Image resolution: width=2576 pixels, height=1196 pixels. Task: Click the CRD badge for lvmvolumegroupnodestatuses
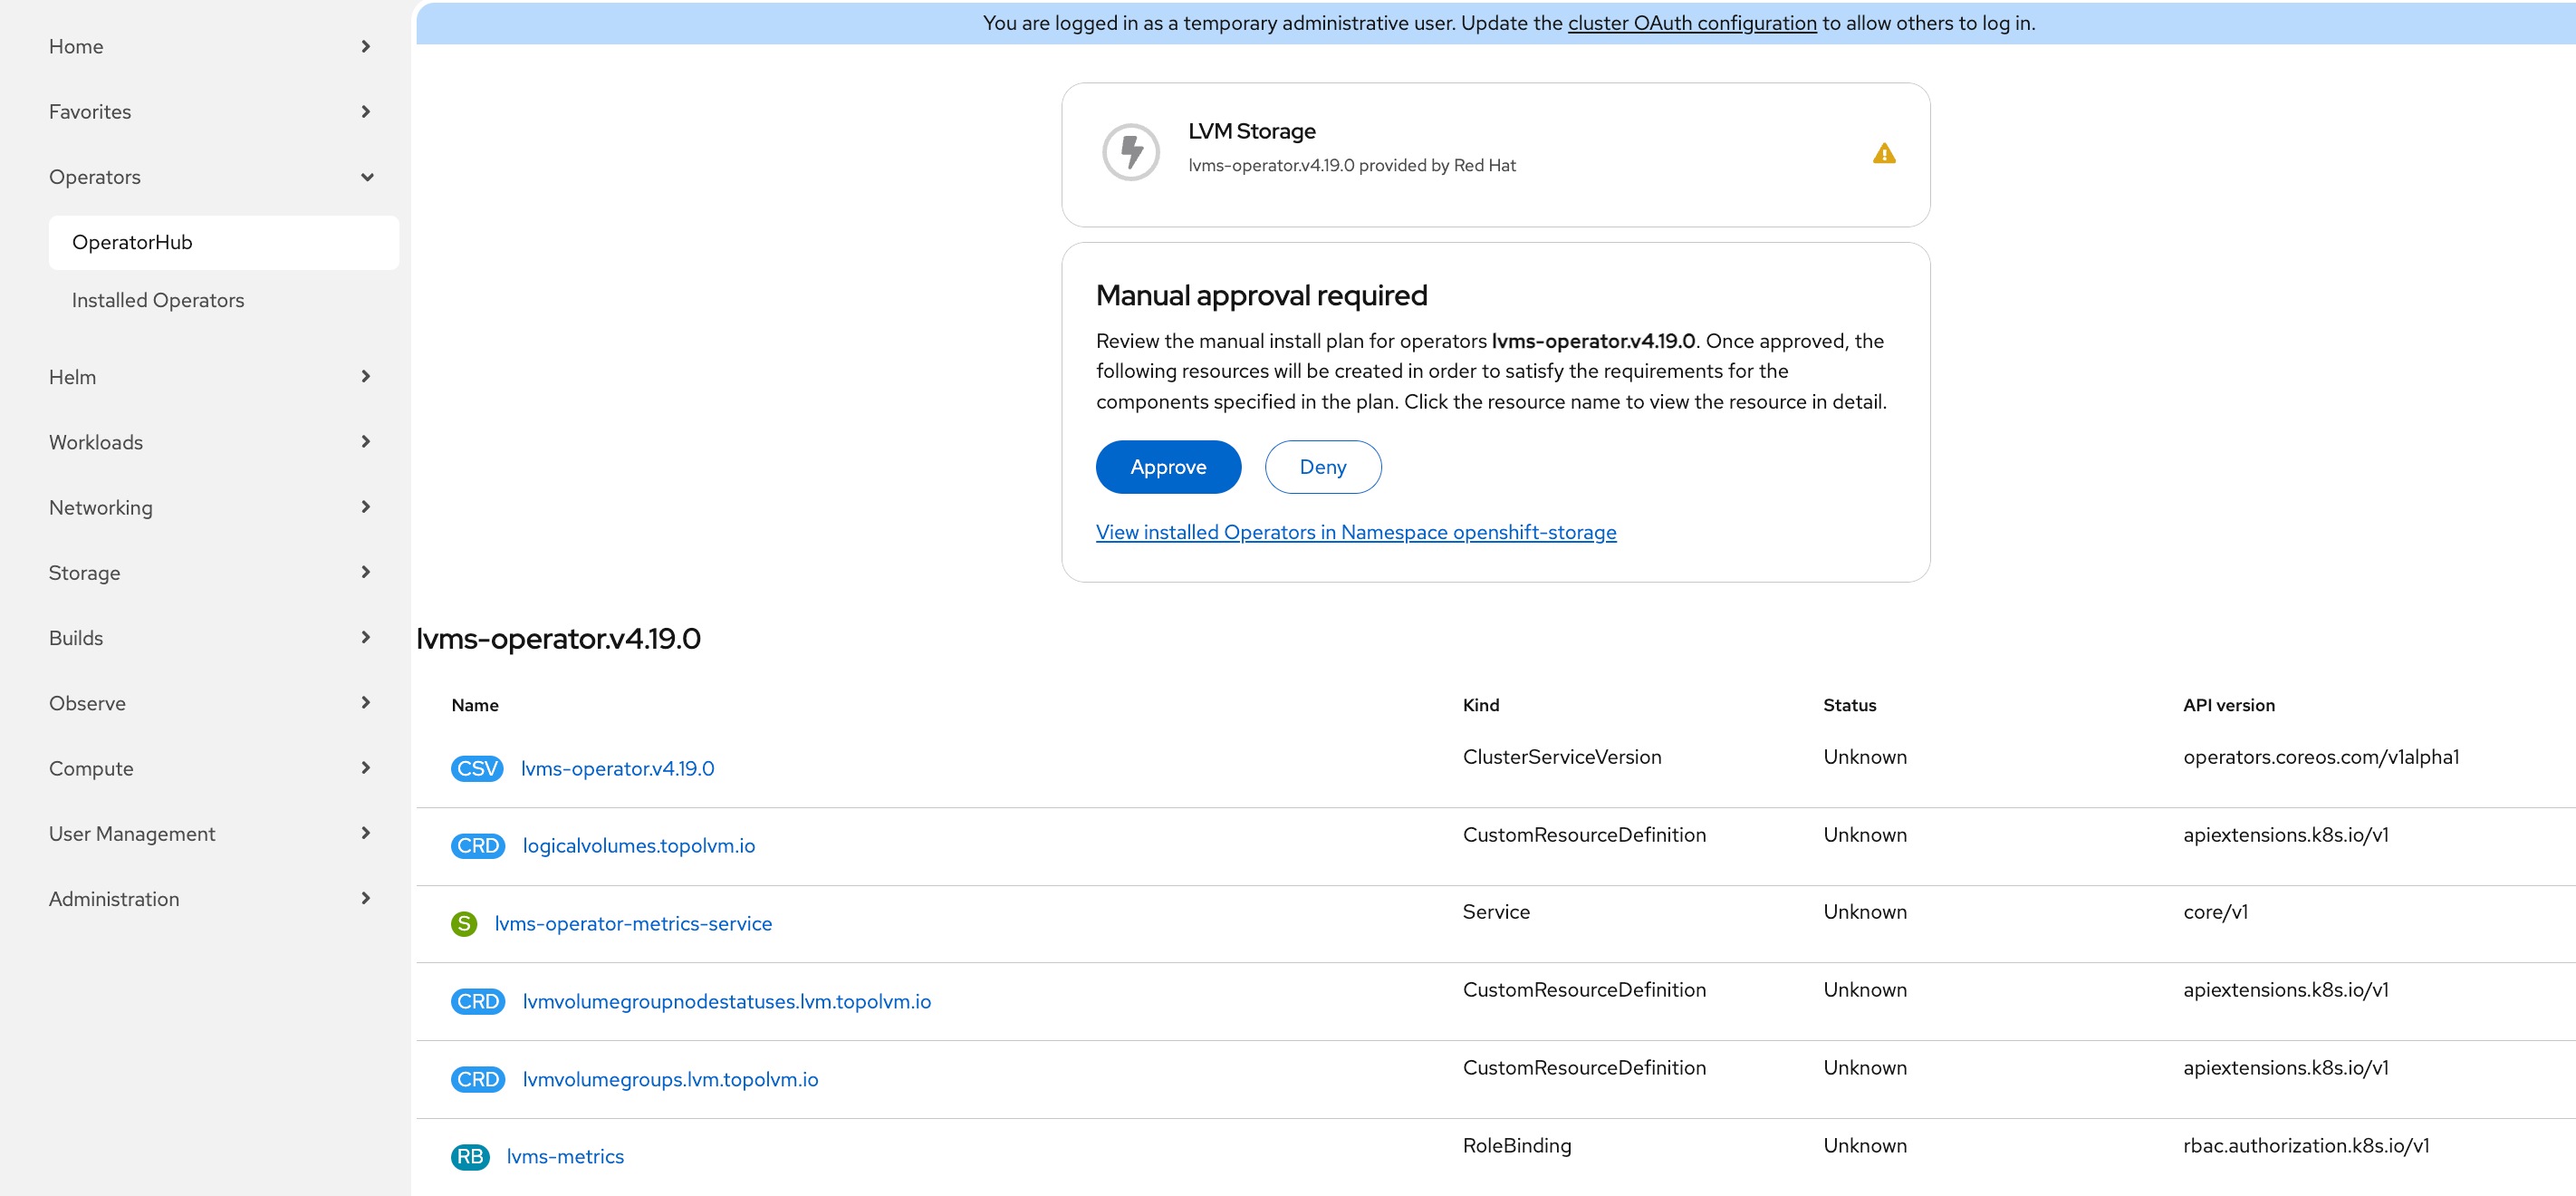478,1001
